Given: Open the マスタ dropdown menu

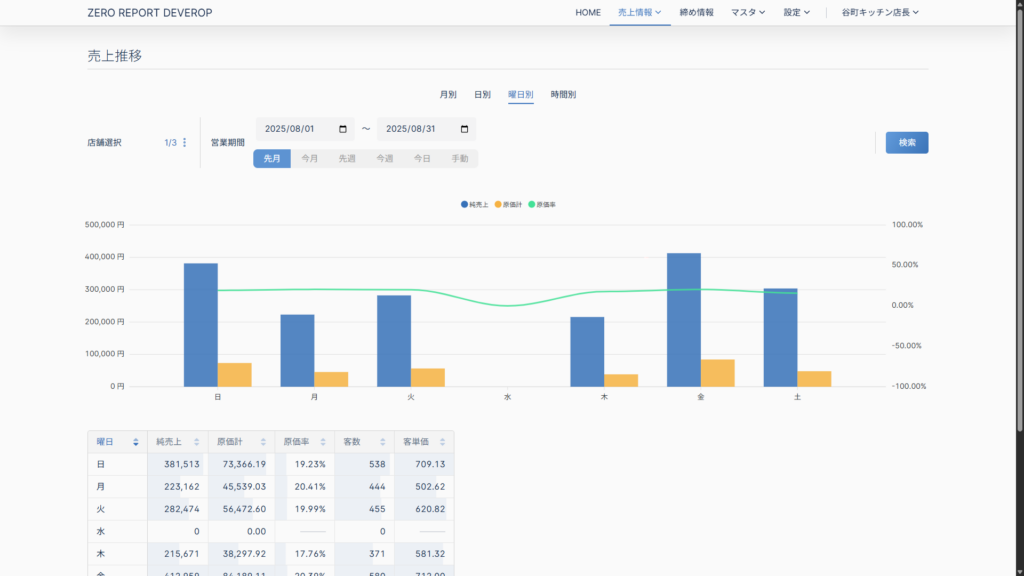Looking at the screenshot, I should click(x=747, y=13).
